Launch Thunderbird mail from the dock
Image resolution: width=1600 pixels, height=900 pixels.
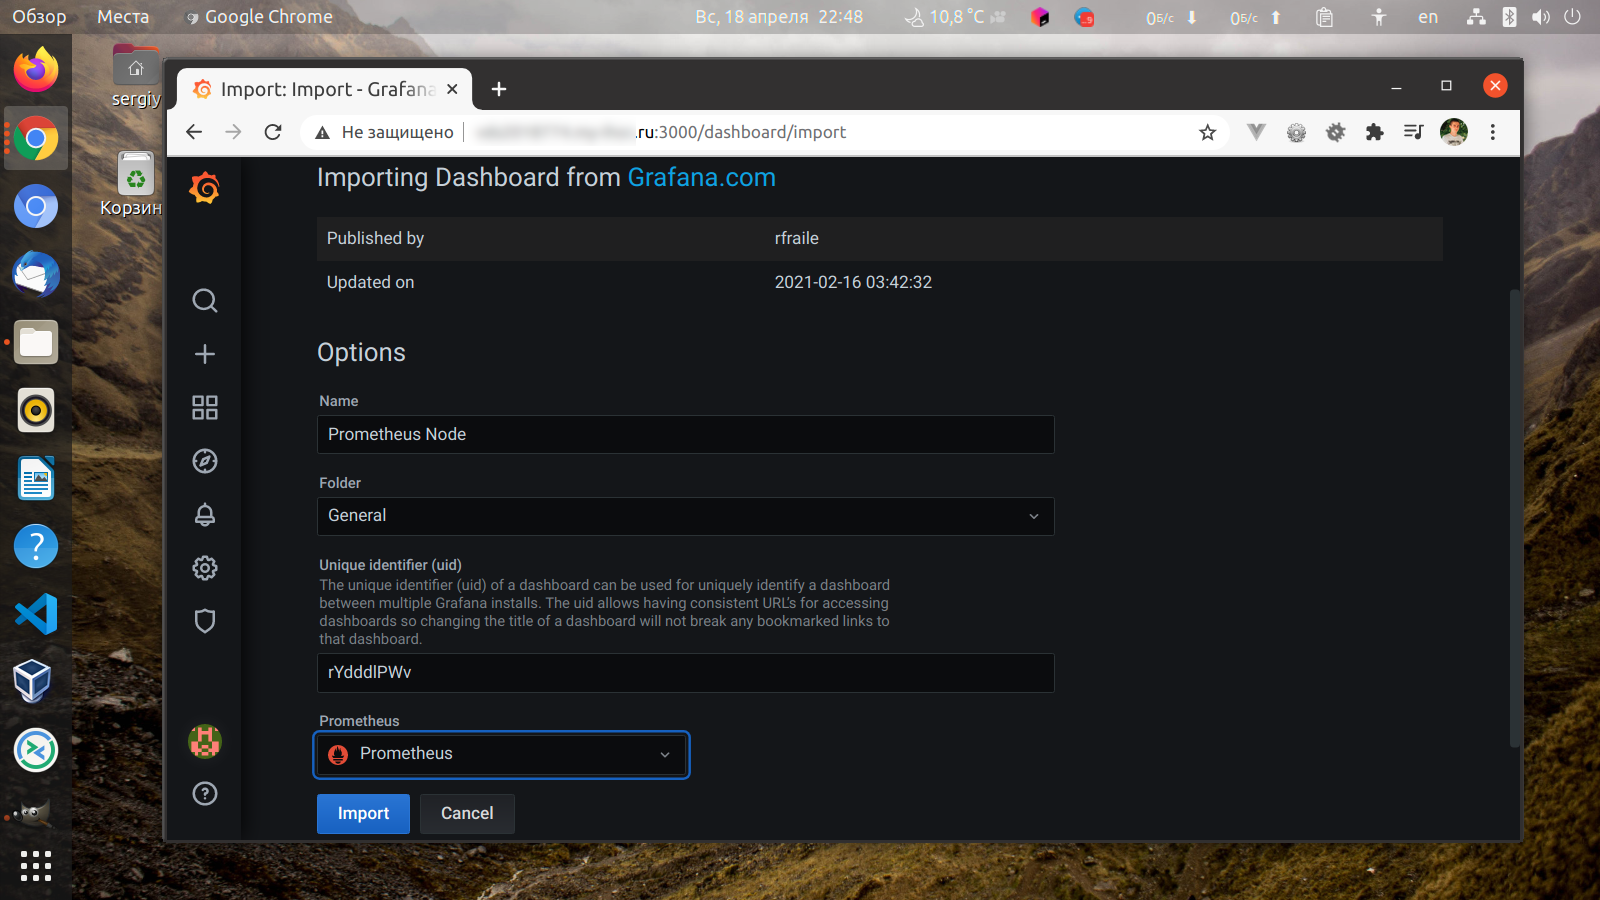click(36, 274)
